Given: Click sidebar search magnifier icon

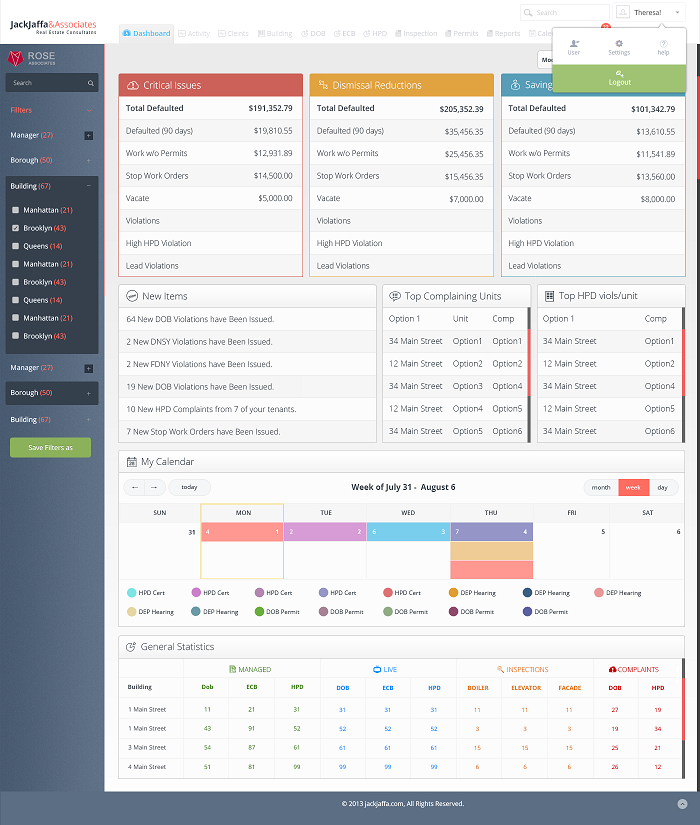Looking at the screenshot, I should pos(91,83).
